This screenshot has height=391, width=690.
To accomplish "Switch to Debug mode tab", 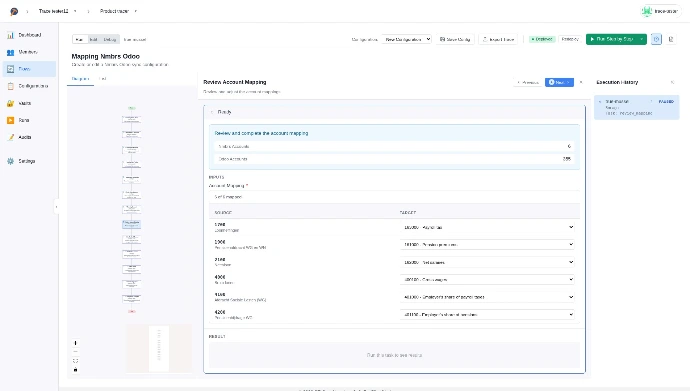I will [110, 40].
